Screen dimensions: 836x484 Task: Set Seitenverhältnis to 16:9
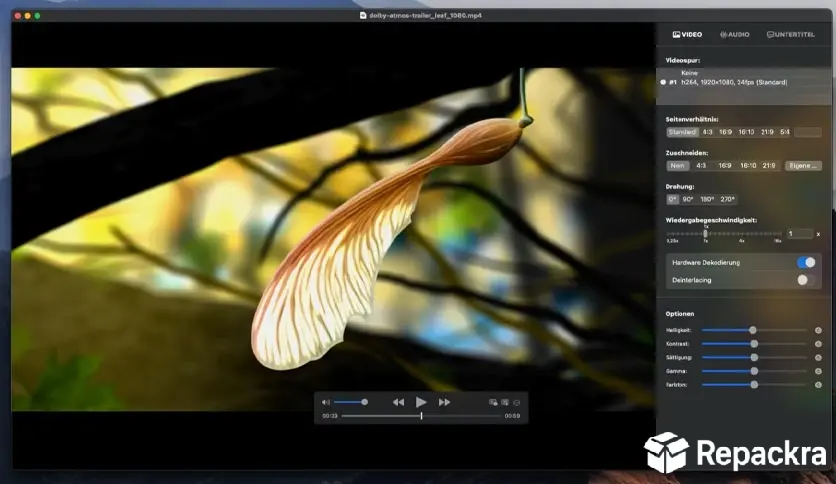[x=726, y=132]
